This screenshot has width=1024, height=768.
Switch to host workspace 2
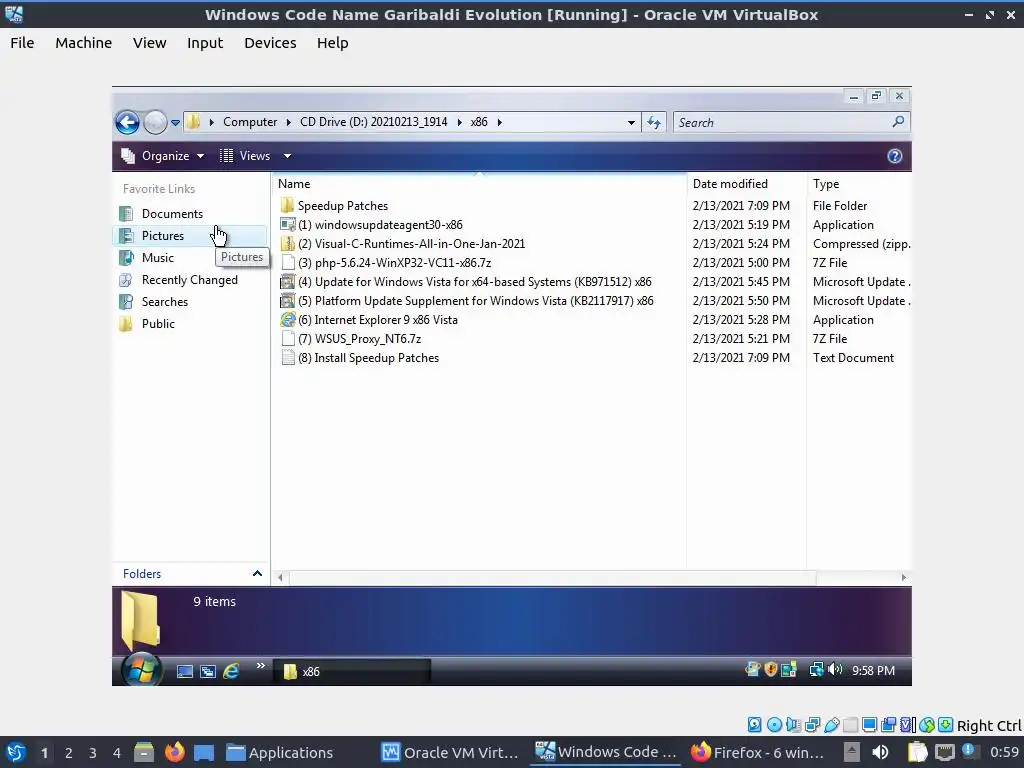pyautogui.click(x=69, y=753)
